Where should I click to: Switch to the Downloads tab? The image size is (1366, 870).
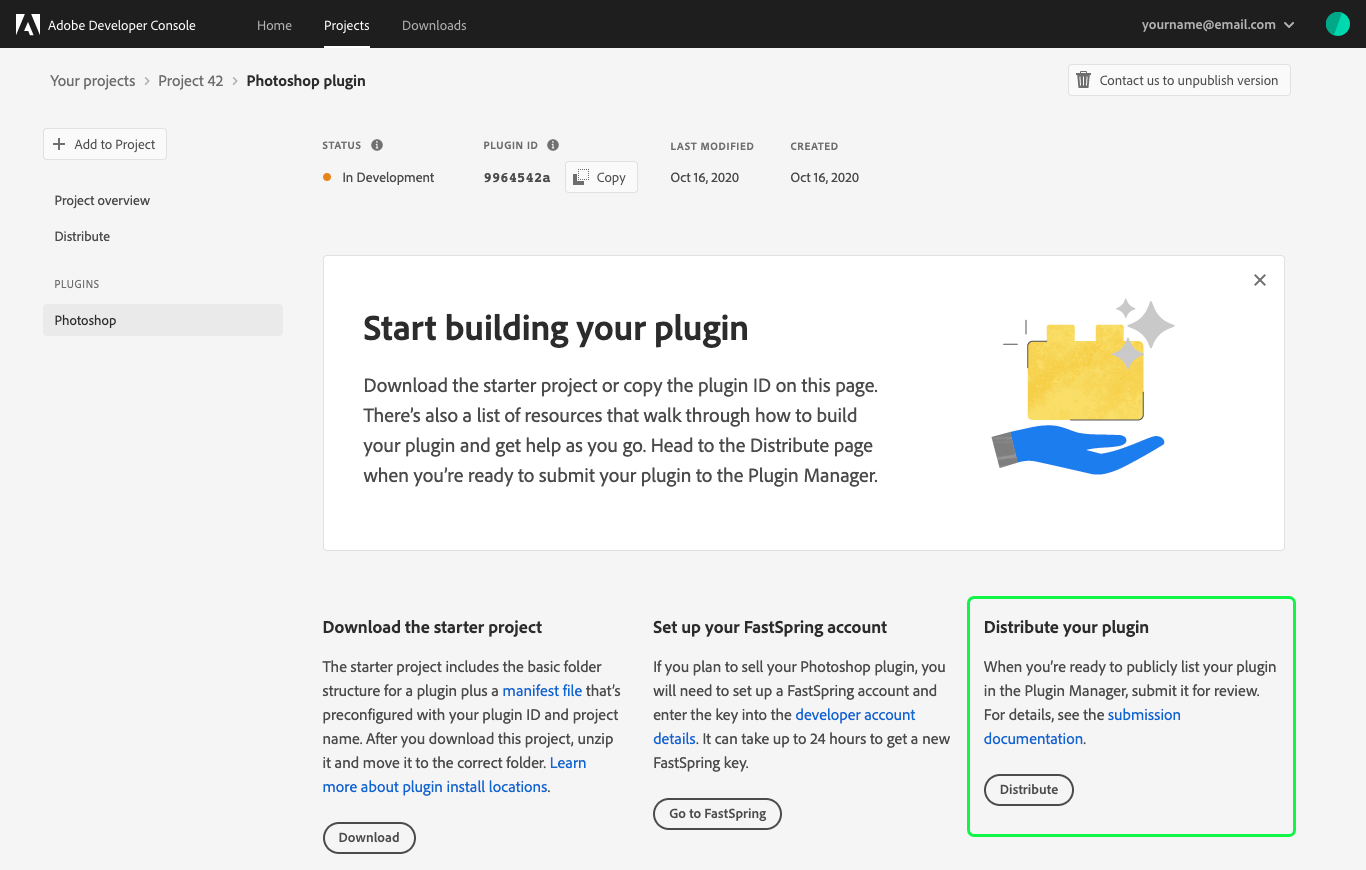click(x=434, y=25)
